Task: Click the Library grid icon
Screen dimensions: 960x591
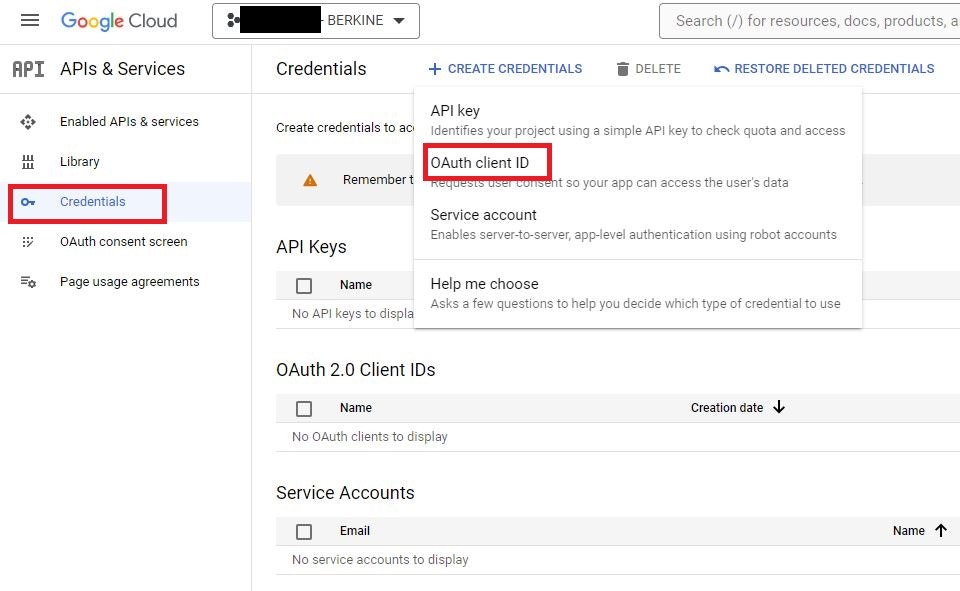Action: point(28,162)
